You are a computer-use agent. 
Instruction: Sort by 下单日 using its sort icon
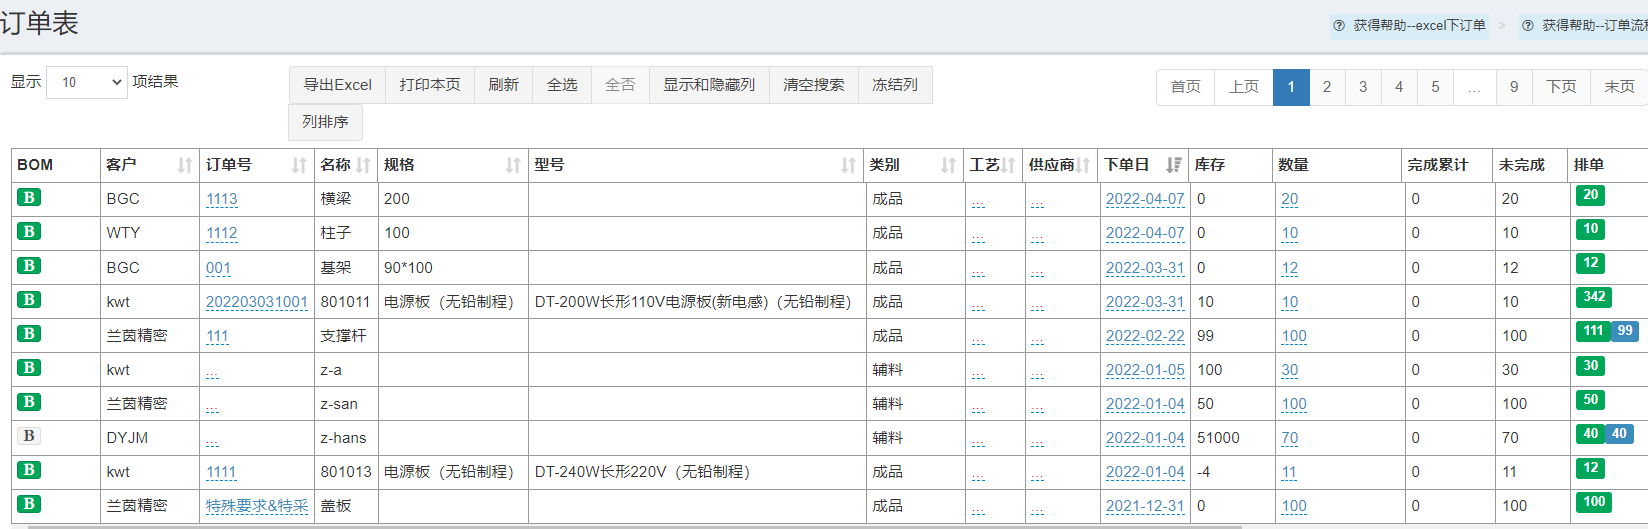coord(1173,165)
